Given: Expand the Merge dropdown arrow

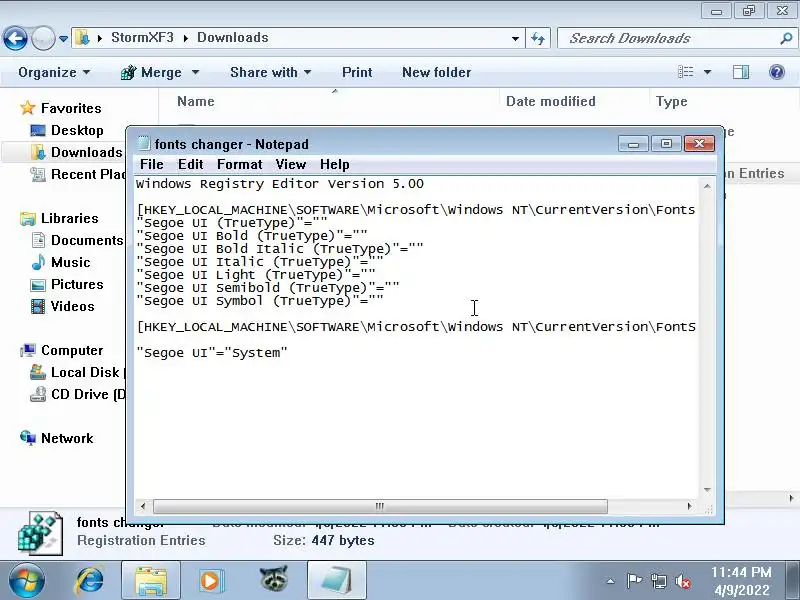Looking at the screenshot, I should click(195, 72).
